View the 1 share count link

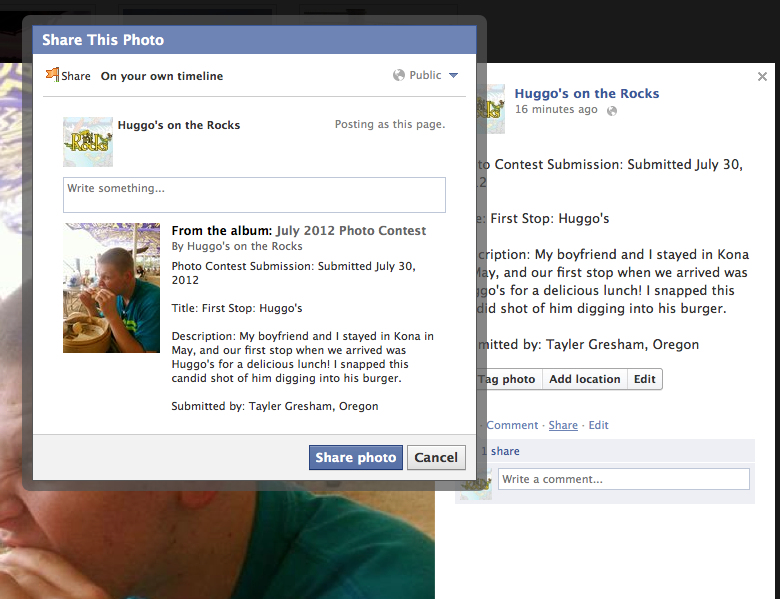point(500,451)
